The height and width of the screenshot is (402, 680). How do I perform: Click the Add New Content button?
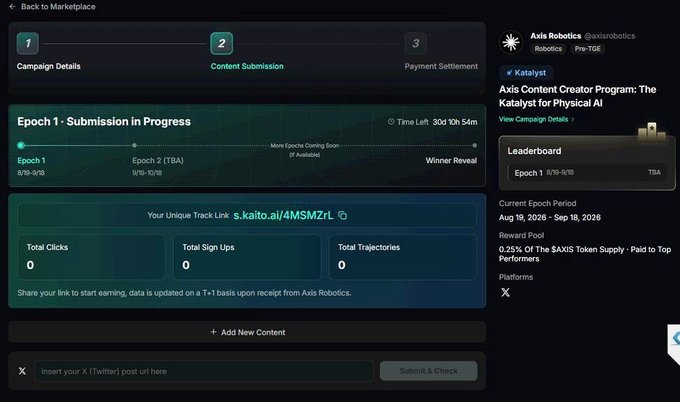247,332
